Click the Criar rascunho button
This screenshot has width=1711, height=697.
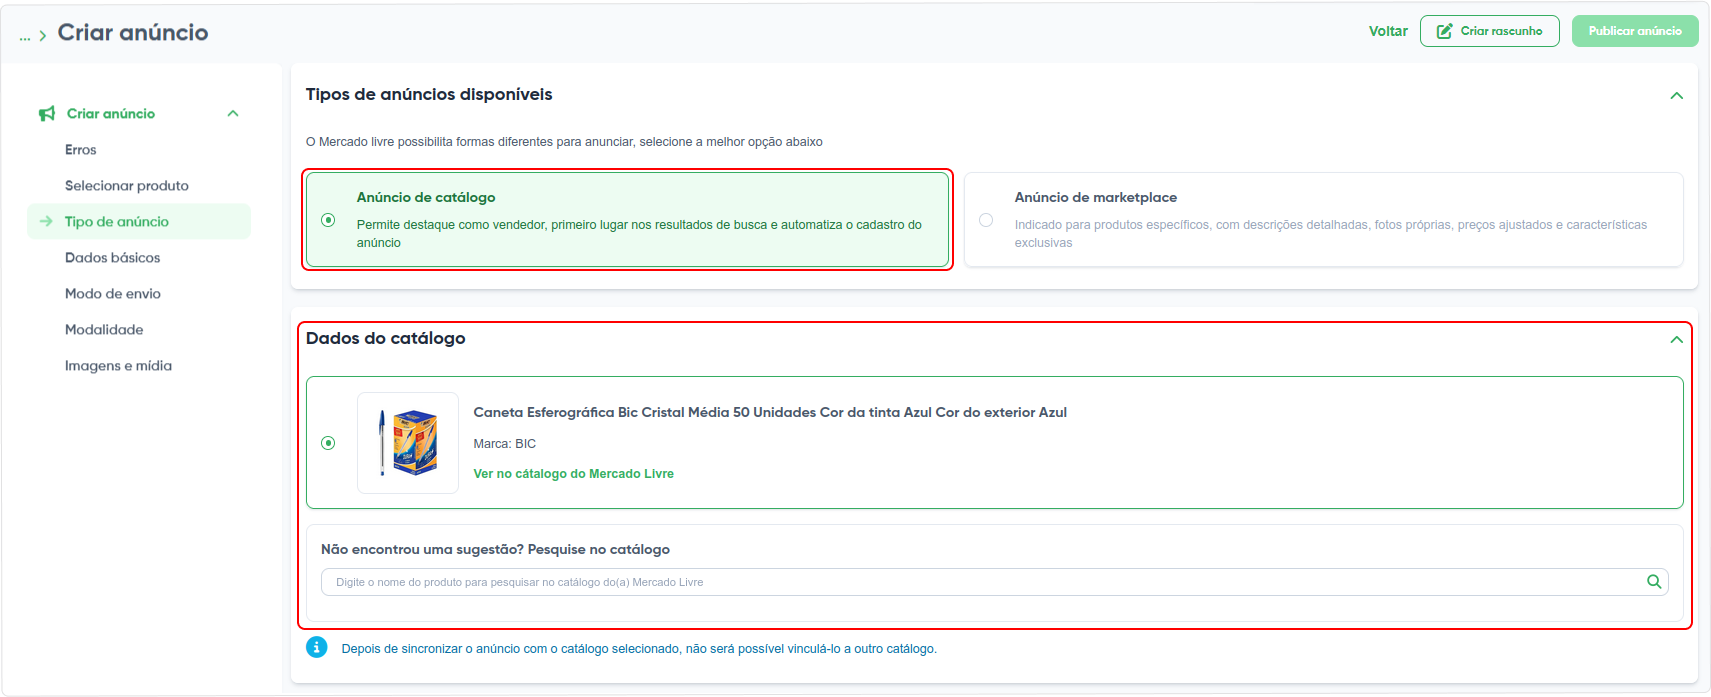click(x=1489, y=31)
